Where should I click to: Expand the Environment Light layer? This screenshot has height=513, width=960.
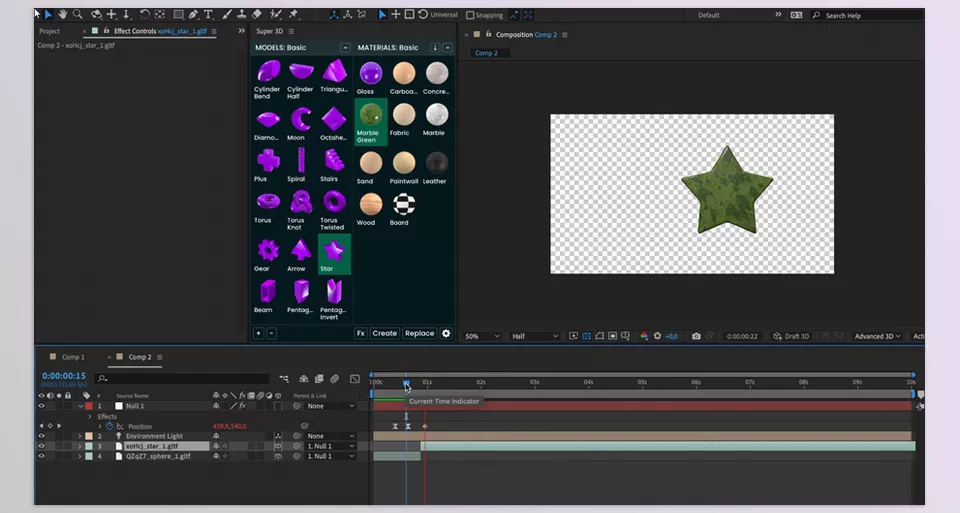tap(79, 436)
